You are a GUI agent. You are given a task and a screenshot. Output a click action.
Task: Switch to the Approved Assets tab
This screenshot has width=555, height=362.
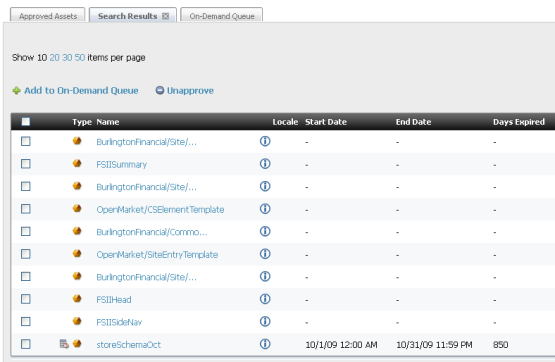pyautogui.click(x=48, y=16)
